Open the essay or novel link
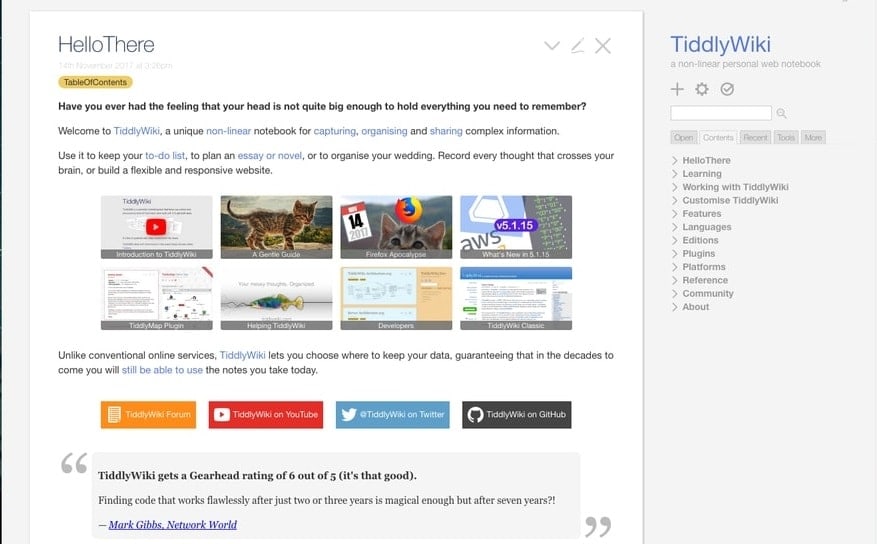Viewport: 877px width, 544px height. tap(270, 155)
